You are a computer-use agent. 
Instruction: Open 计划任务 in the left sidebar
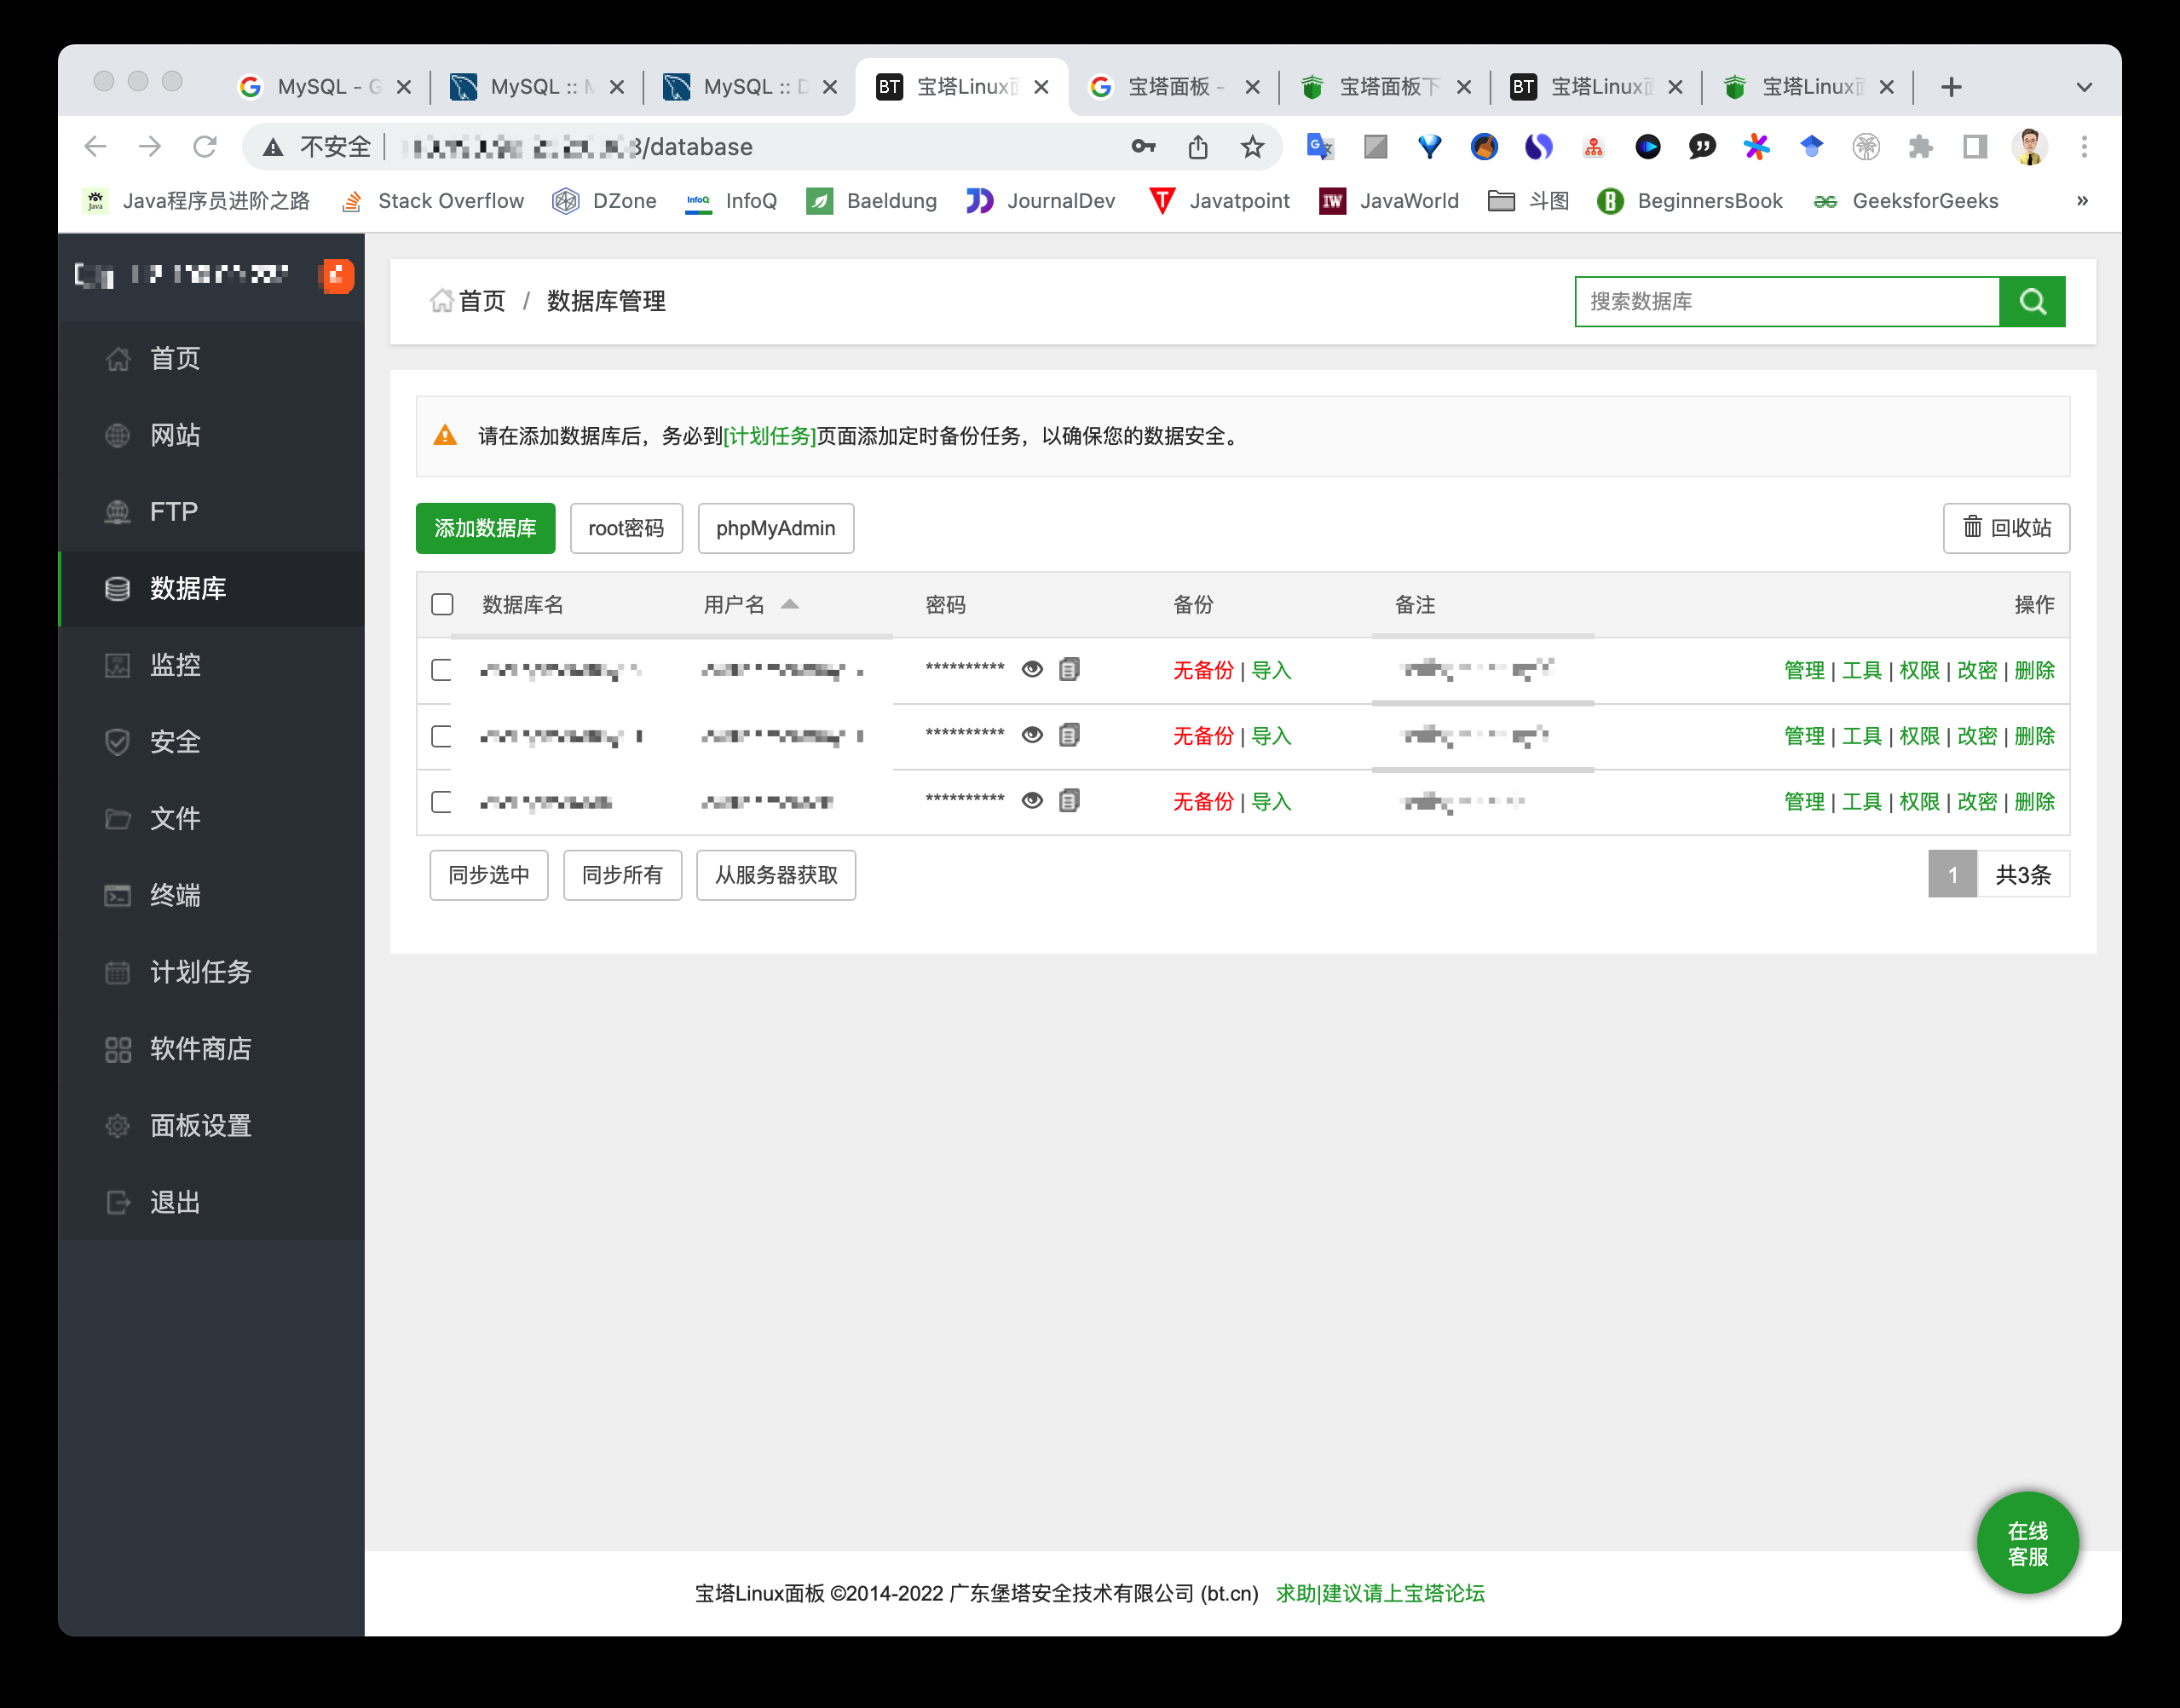click(200, 972)
